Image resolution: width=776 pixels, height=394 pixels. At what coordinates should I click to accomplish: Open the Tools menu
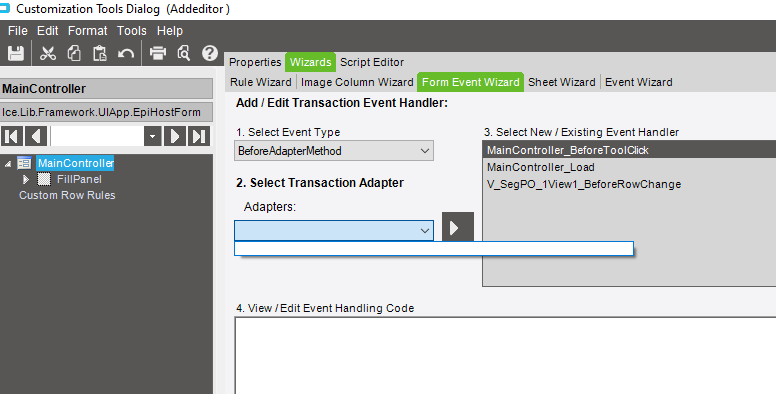[132, 31]
